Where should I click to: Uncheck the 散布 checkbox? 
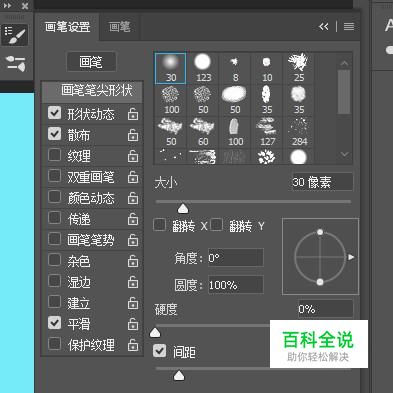coord(54,134)
